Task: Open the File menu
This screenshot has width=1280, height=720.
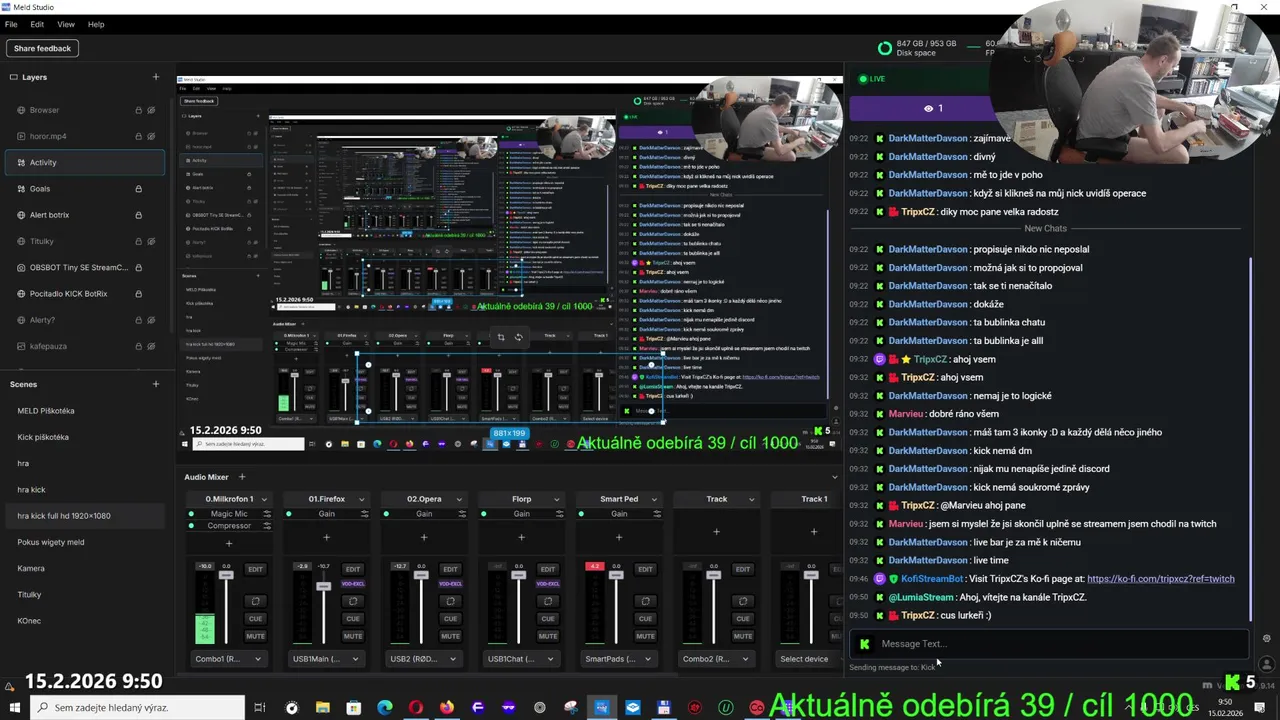Action: [11, 24]
